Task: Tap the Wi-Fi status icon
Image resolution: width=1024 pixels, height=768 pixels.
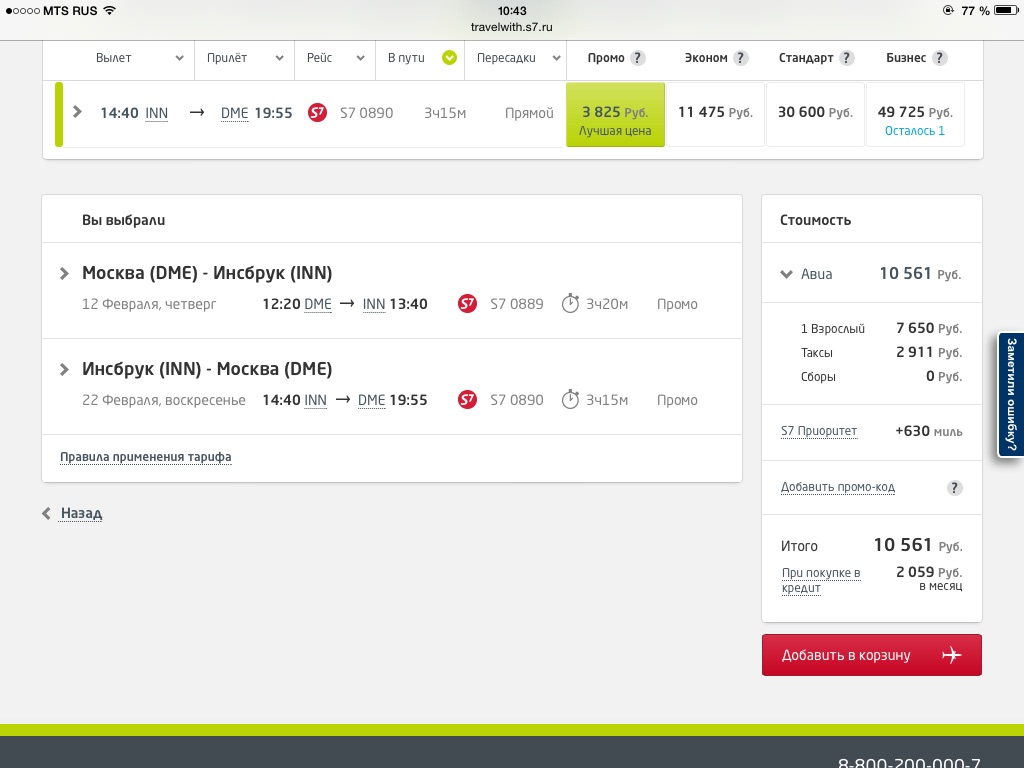Action: [109, 10]
